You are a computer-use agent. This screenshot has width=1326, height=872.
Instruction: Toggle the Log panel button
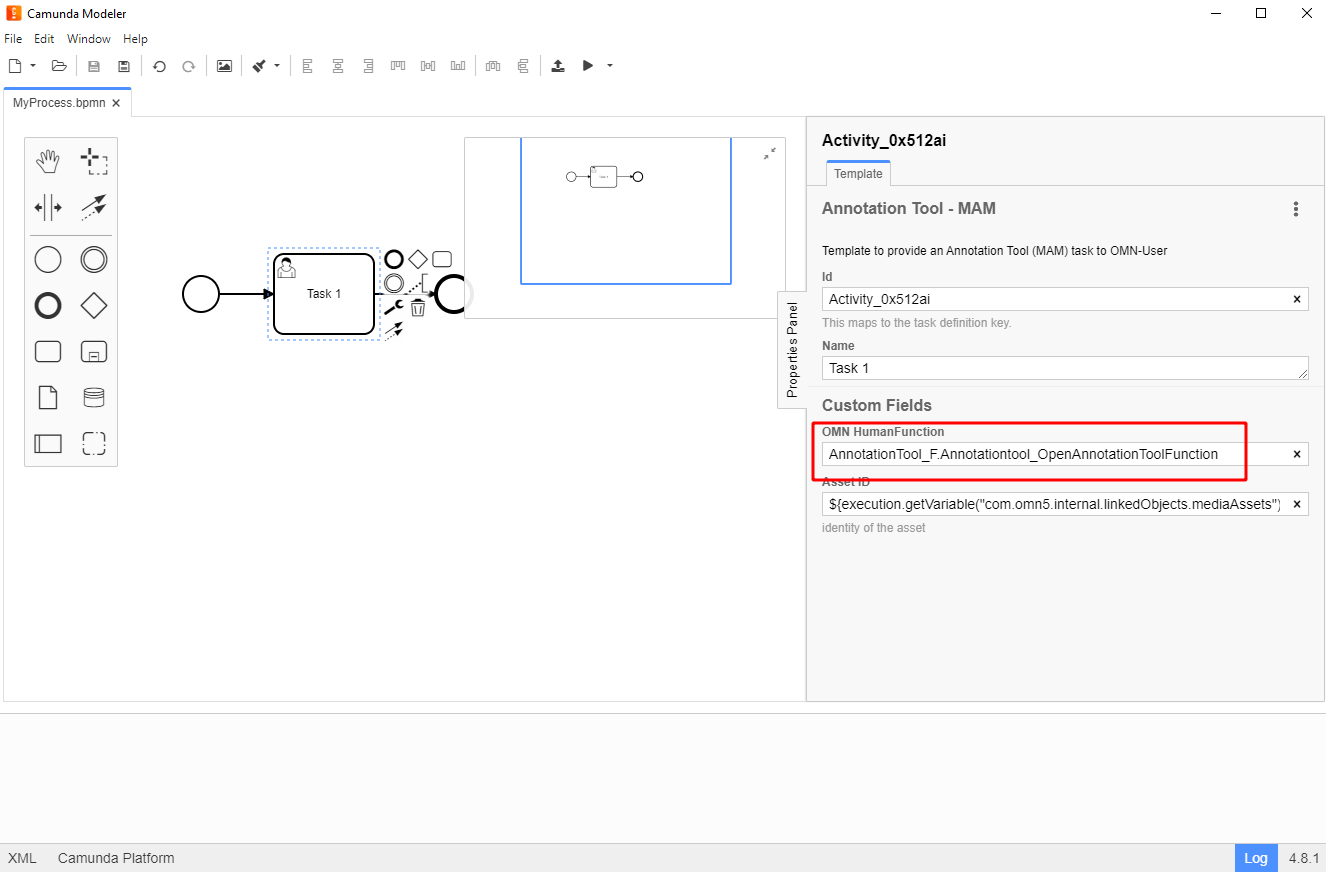[x=1256, y=858]
